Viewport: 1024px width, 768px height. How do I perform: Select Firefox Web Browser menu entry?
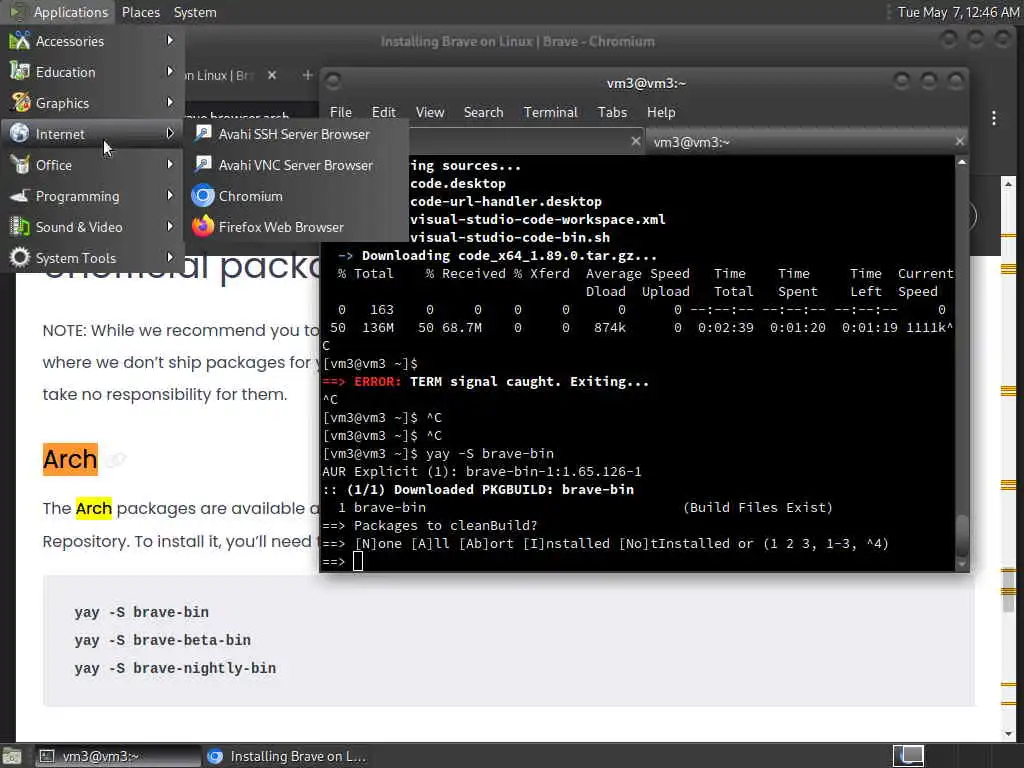(x=297, y=227)
